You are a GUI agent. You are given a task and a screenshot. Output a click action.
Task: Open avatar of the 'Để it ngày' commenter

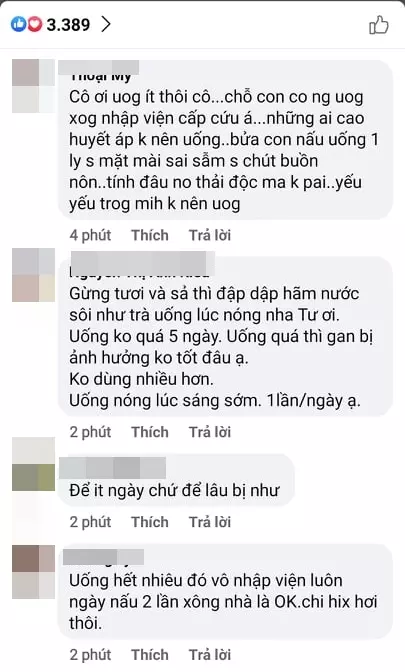tap(33, 464)
